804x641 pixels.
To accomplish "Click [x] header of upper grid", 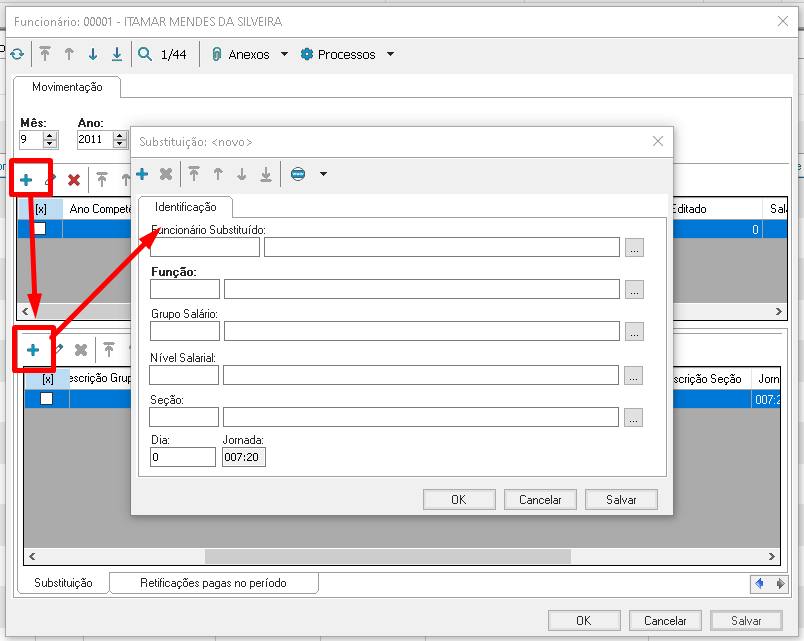I will (x=41, y=209).
